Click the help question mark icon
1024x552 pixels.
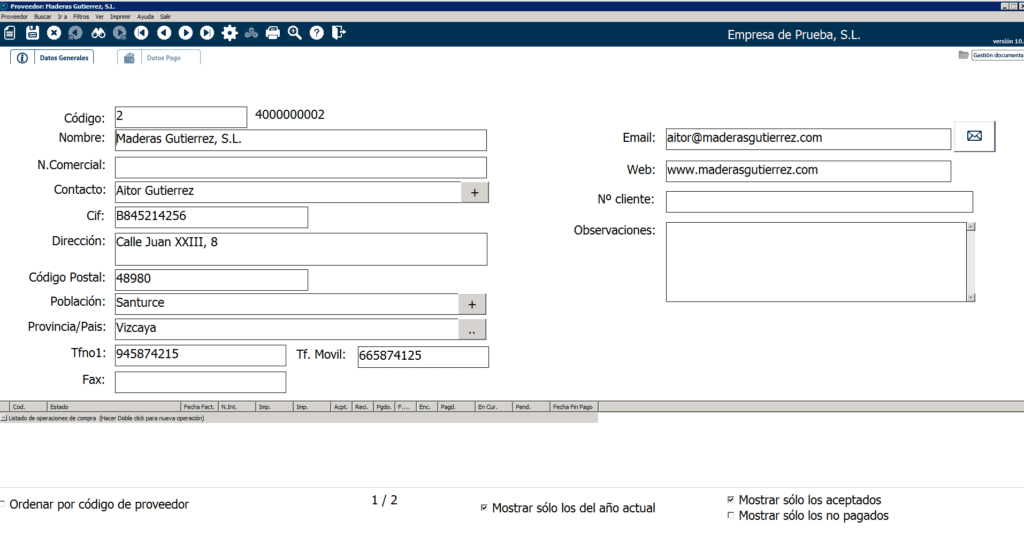(317, 33)
